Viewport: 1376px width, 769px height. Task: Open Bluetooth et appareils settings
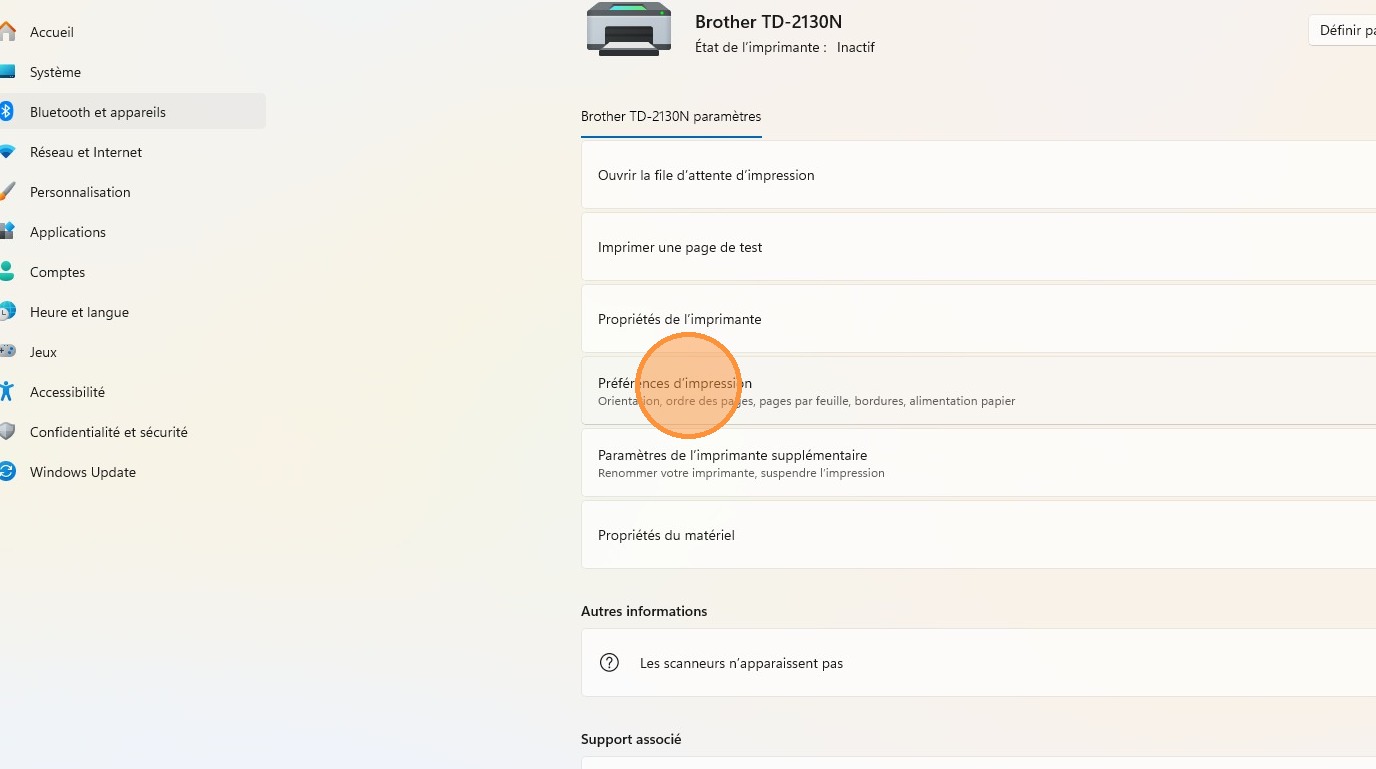98,112
